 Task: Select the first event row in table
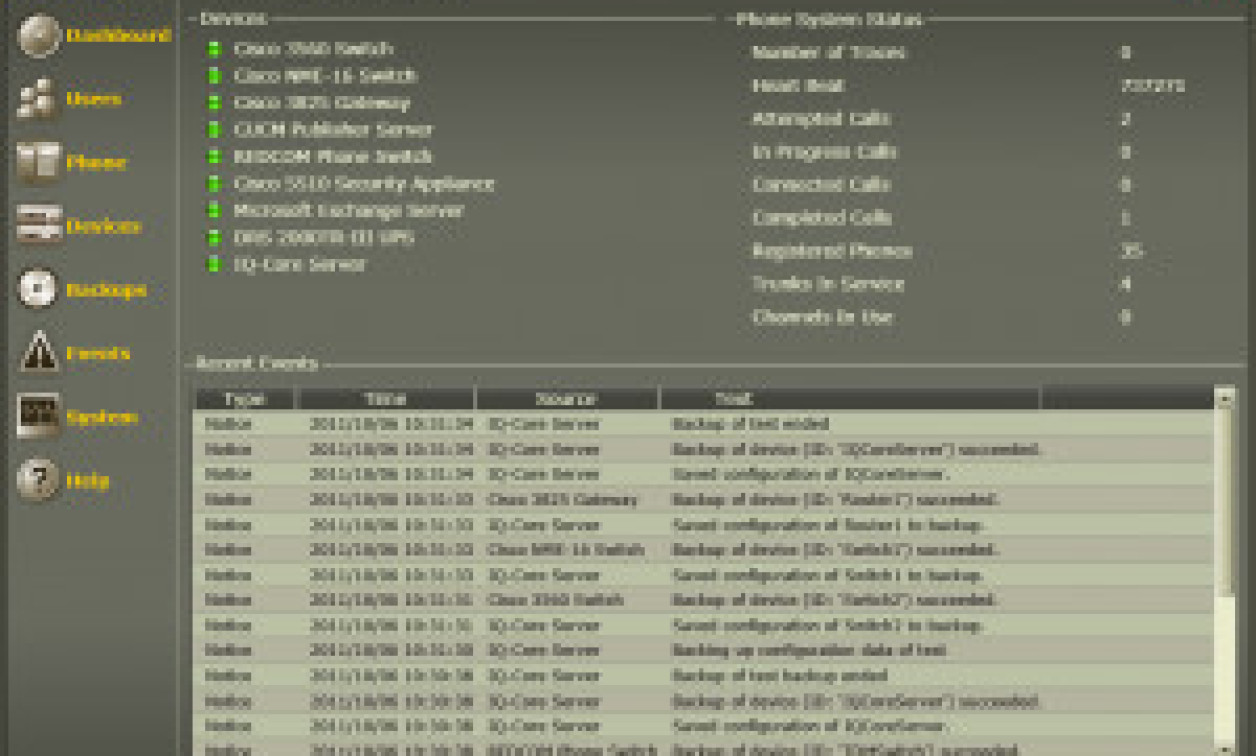tap(700, 424)
